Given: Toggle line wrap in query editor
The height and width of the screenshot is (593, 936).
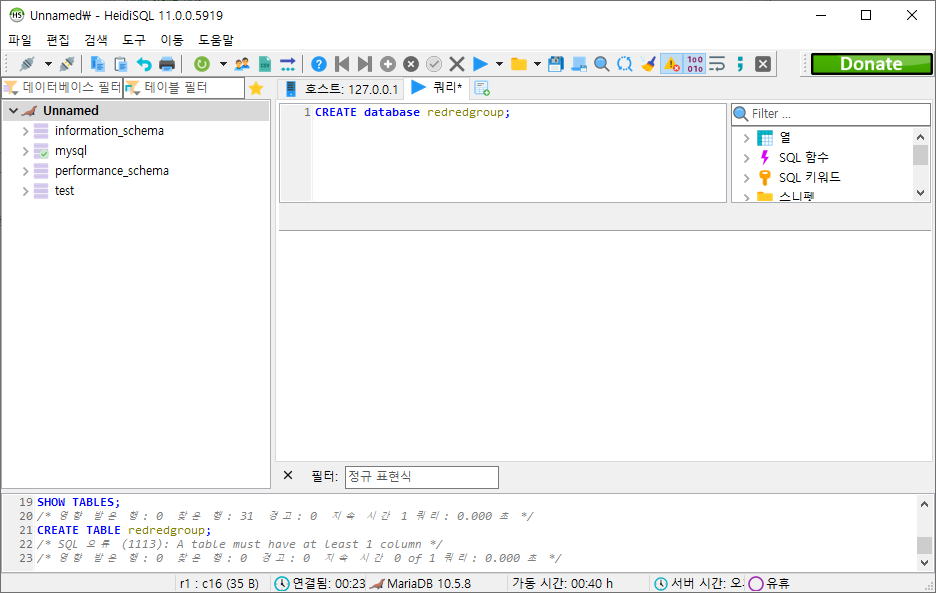Looking at the screenshot, I should click(717, 64).
